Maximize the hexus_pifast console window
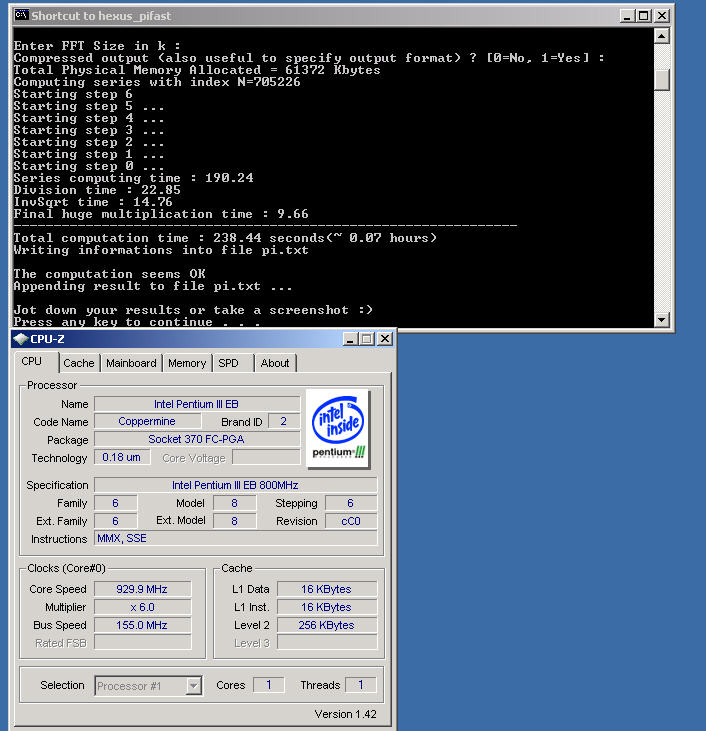Screen dimensions: 706x731 (x=644, y=16)
